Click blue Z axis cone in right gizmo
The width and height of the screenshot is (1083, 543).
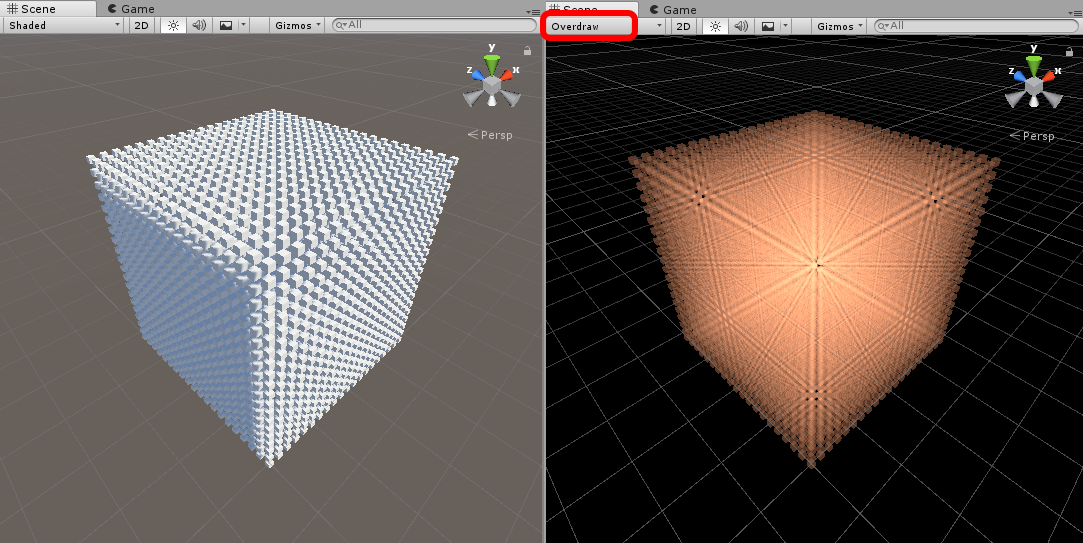point(1020,75)
